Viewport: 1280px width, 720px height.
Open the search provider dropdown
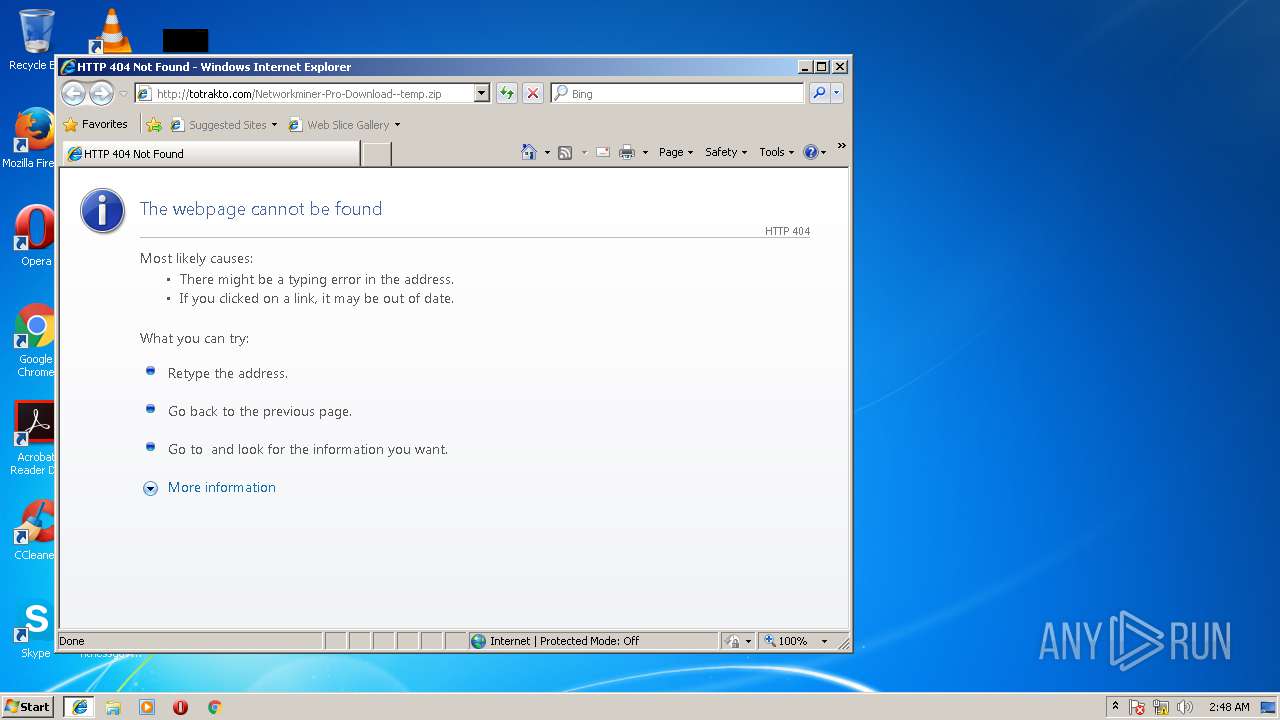coord(836,94)
